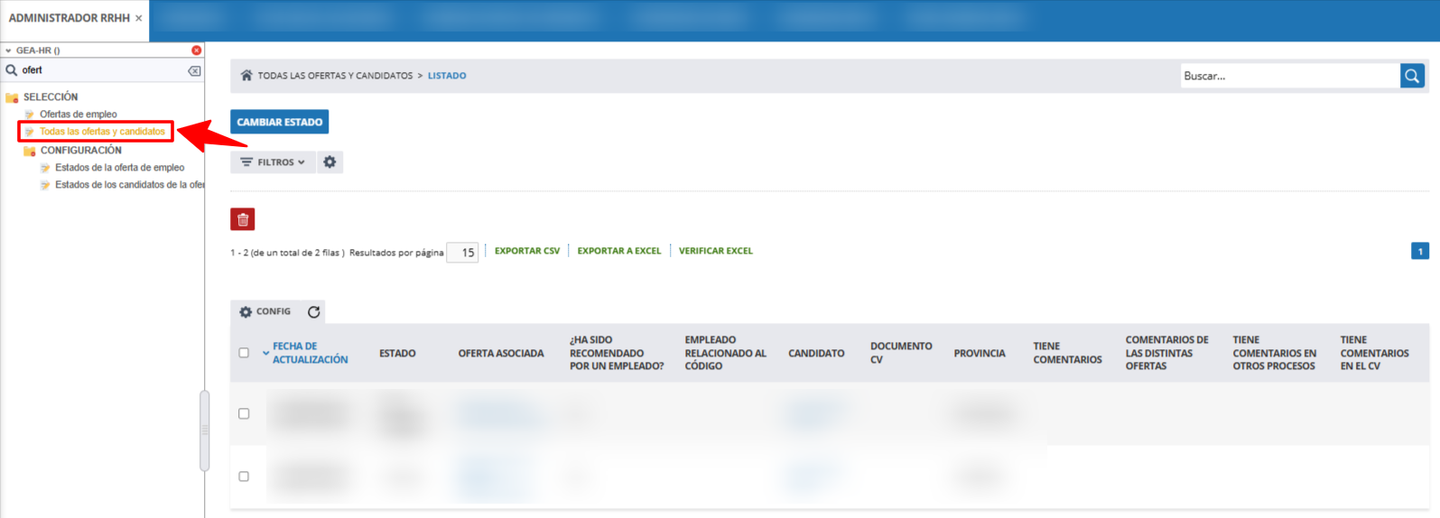
Task: Click the PROVINCIA column header
Action: pos(980,353)
